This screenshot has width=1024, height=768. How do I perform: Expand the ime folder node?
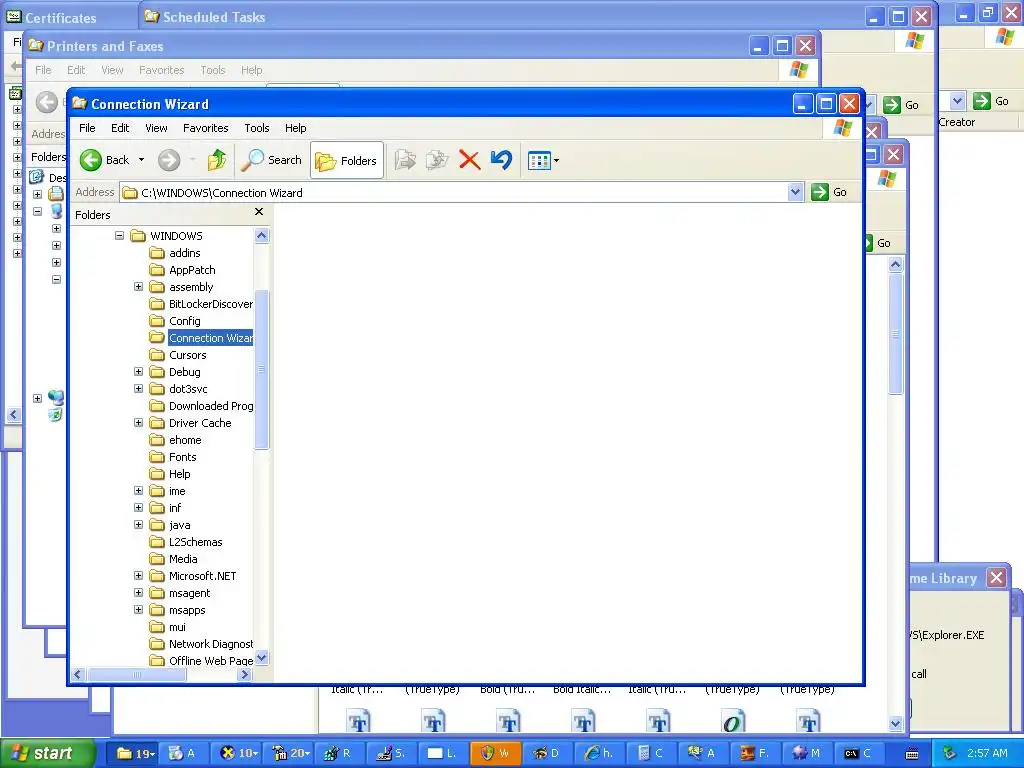(138, 490)
